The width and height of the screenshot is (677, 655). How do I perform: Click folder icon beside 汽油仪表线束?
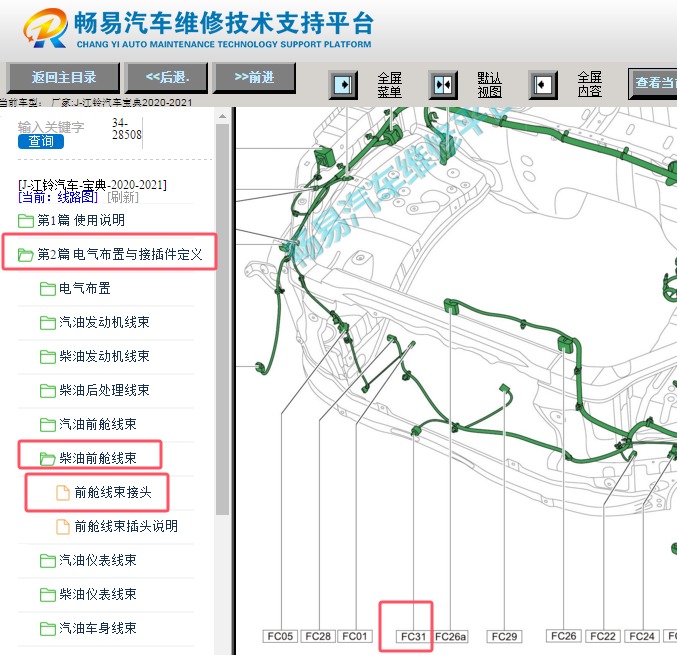[47, 560]
